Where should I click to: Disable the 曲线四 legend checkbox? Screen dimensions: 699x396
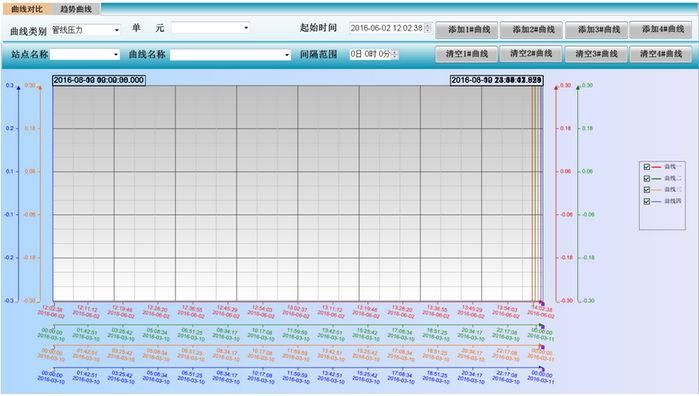[646, 202]
